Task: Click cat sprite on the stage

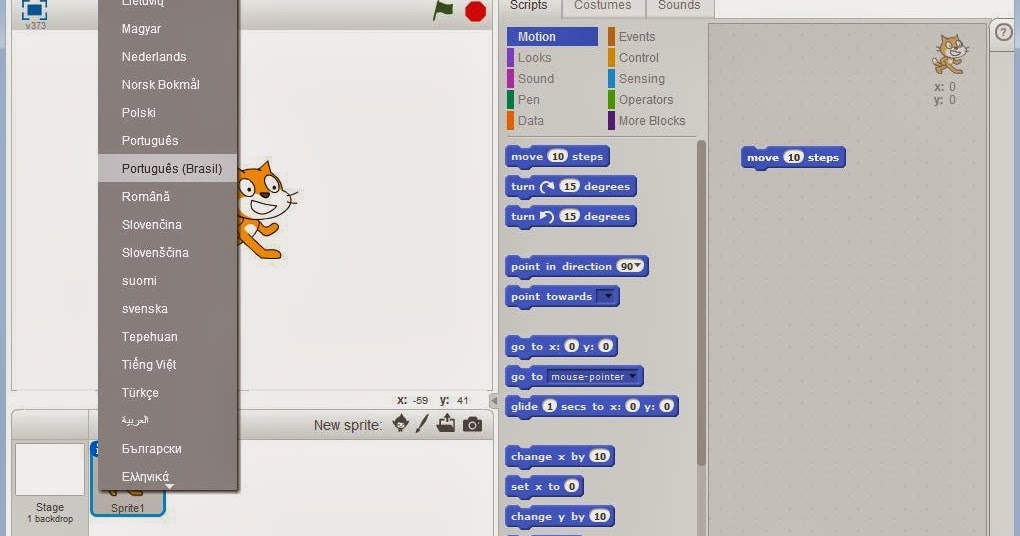Action: click(267, 209)
